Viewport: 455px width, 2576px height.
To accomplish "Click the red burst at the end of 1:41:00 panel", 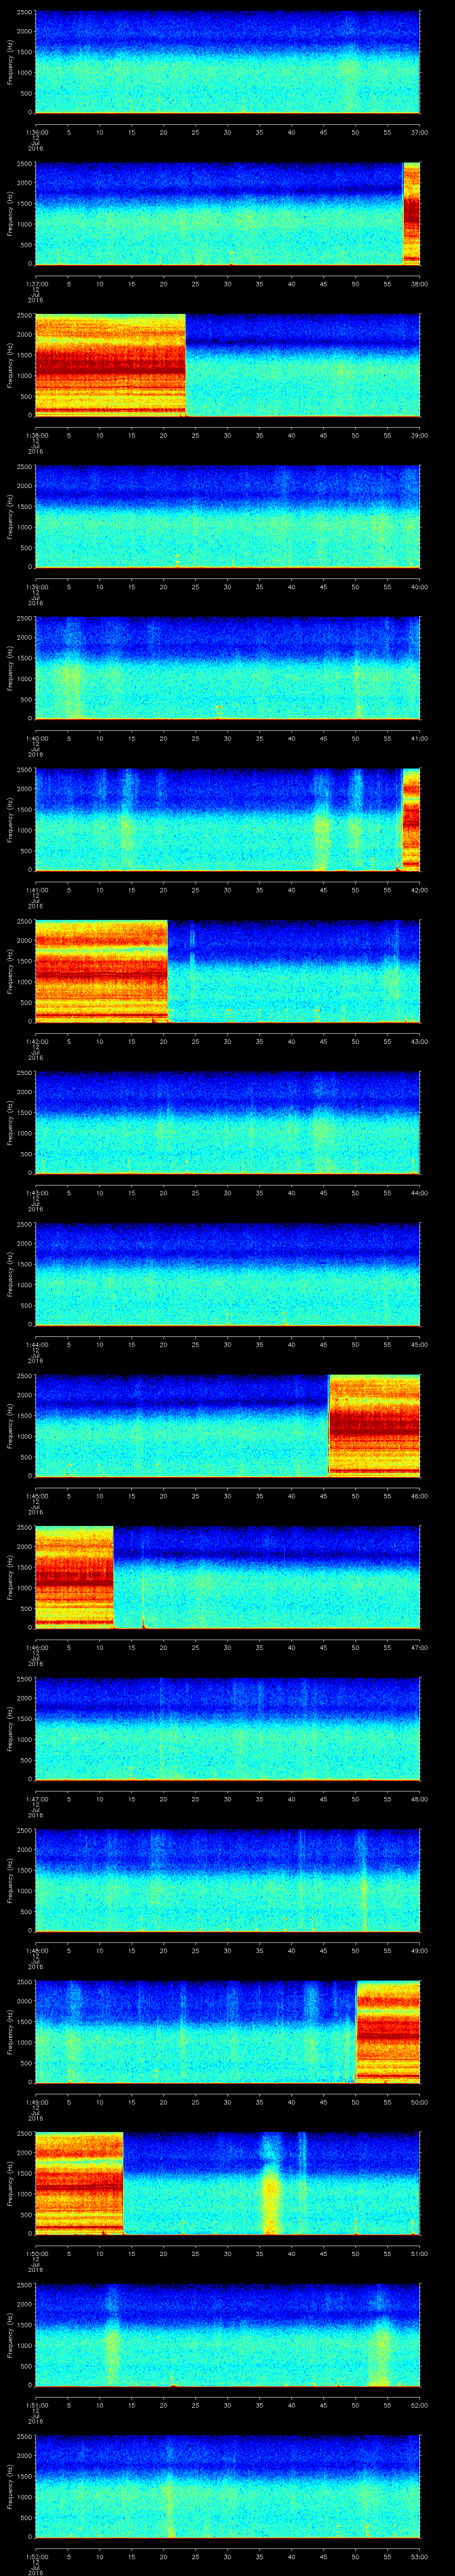I will tap(410, 819).
